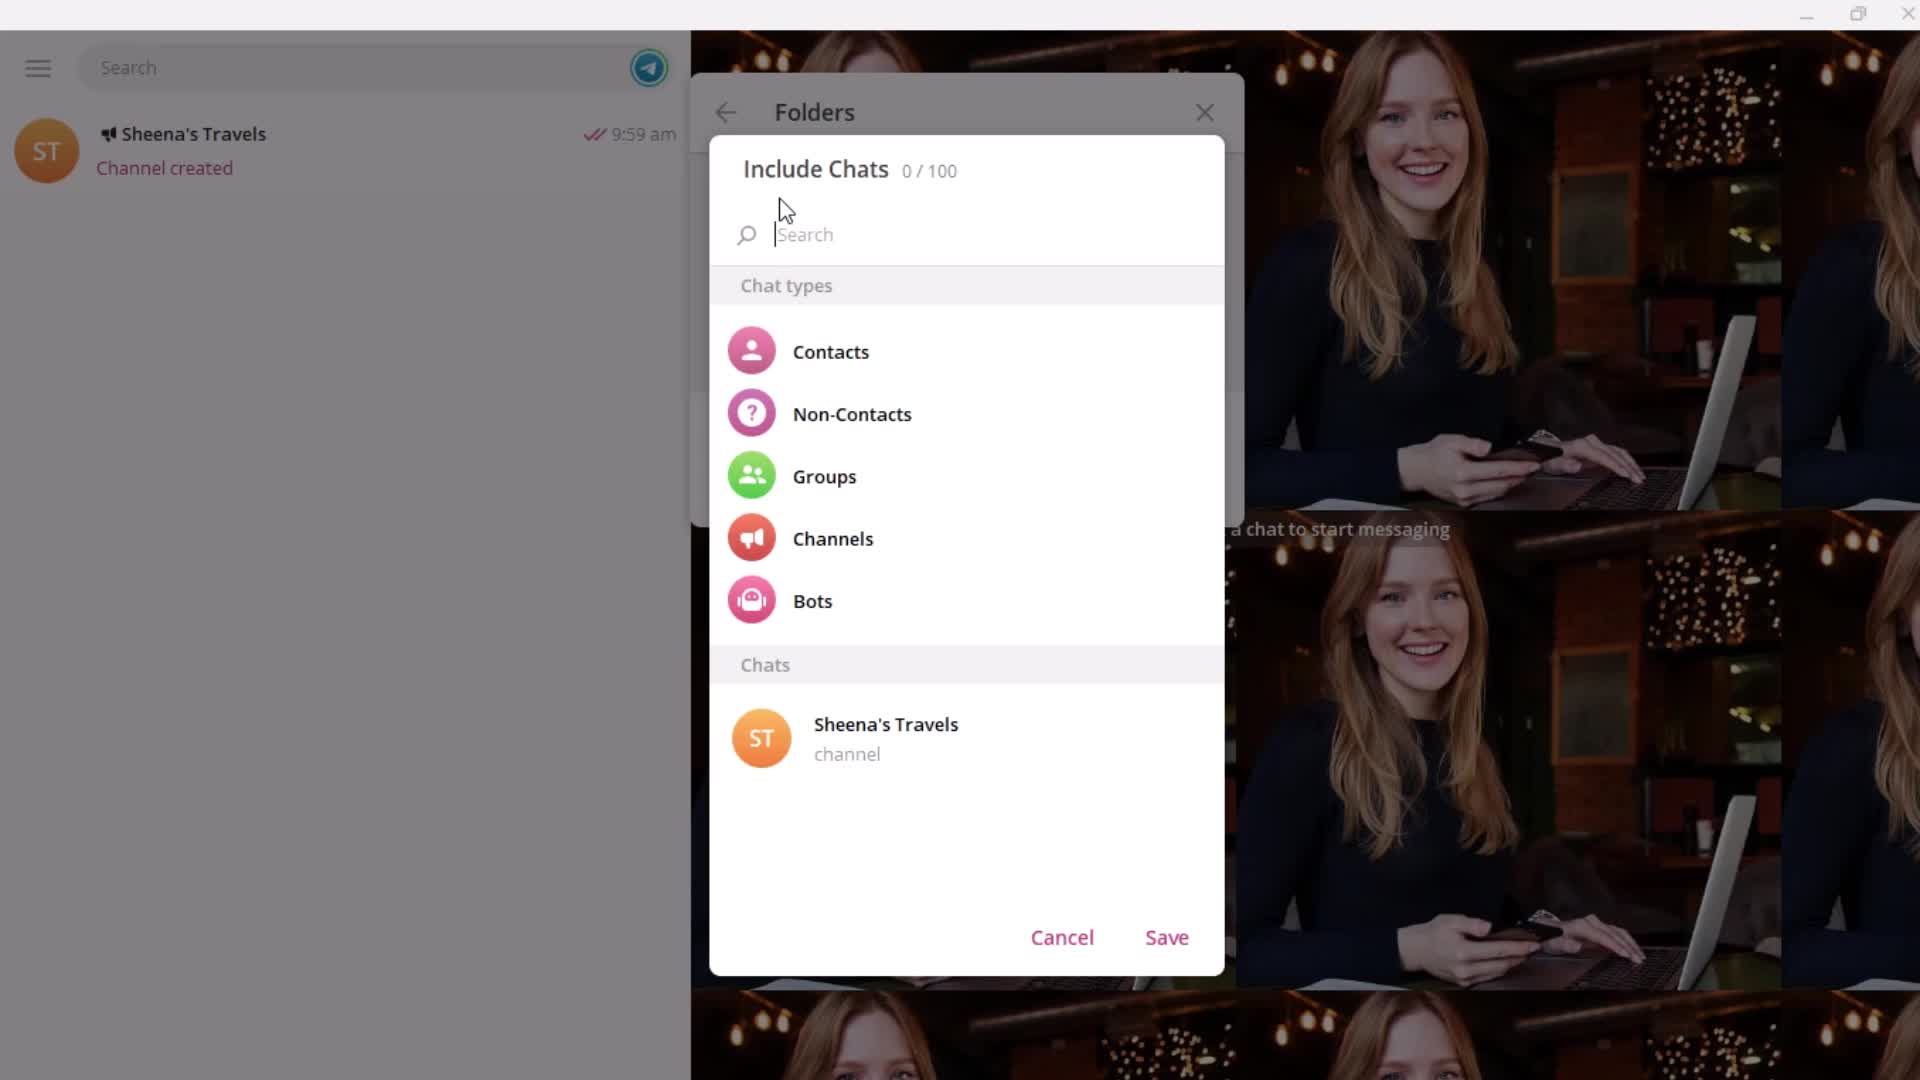This screenshot has width=1920, height=1080.
Task: Click the ST avatar thumbnail in the dialog
Action: point(760,738)
